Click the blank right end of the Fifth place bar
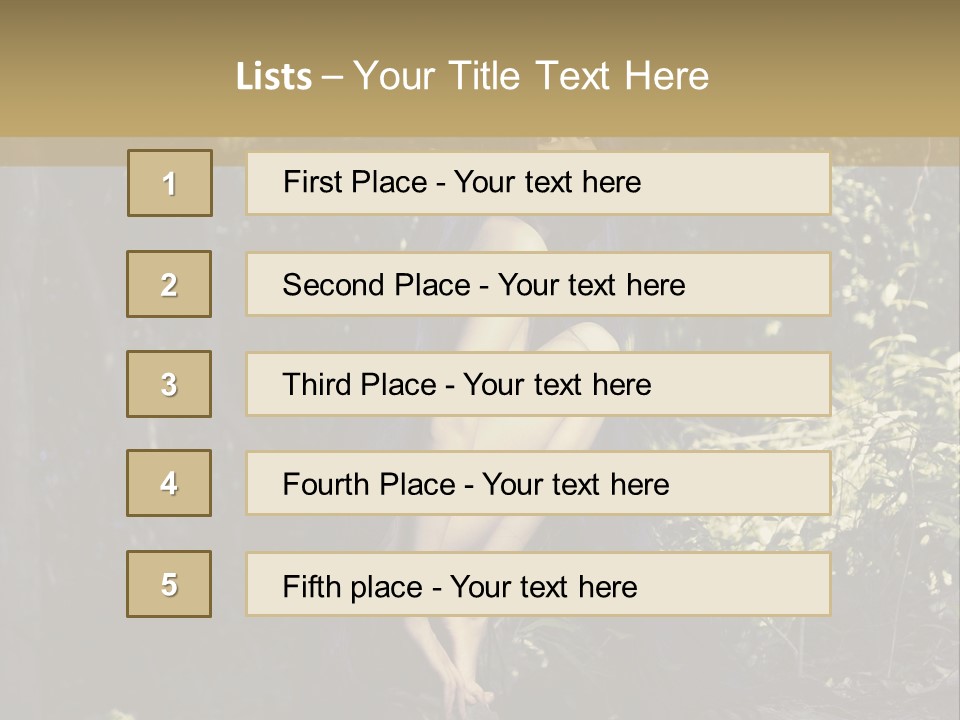Viewport: 960px width, 720px height. pyautogui.click(x=760, y=584)
